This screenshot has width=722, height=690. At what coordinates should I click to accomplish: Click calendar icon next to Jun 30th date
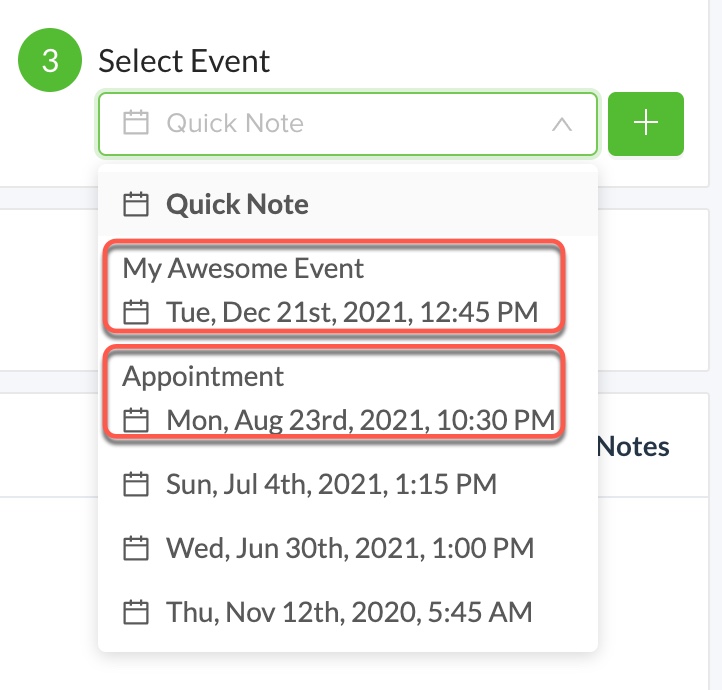point(135,548)
